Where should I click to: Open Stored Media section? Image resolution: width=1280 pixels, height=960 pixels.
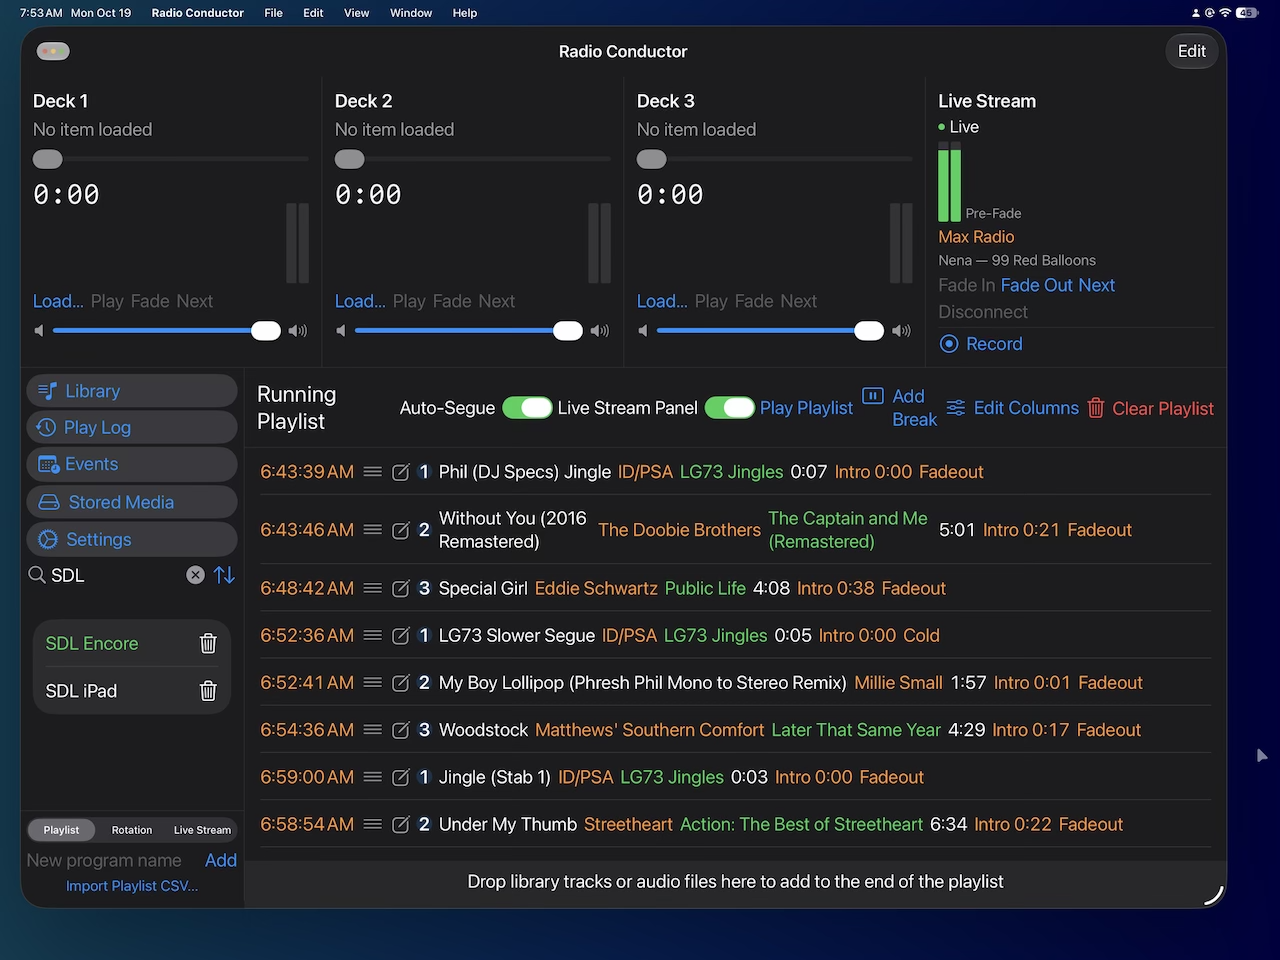(132, 502)
